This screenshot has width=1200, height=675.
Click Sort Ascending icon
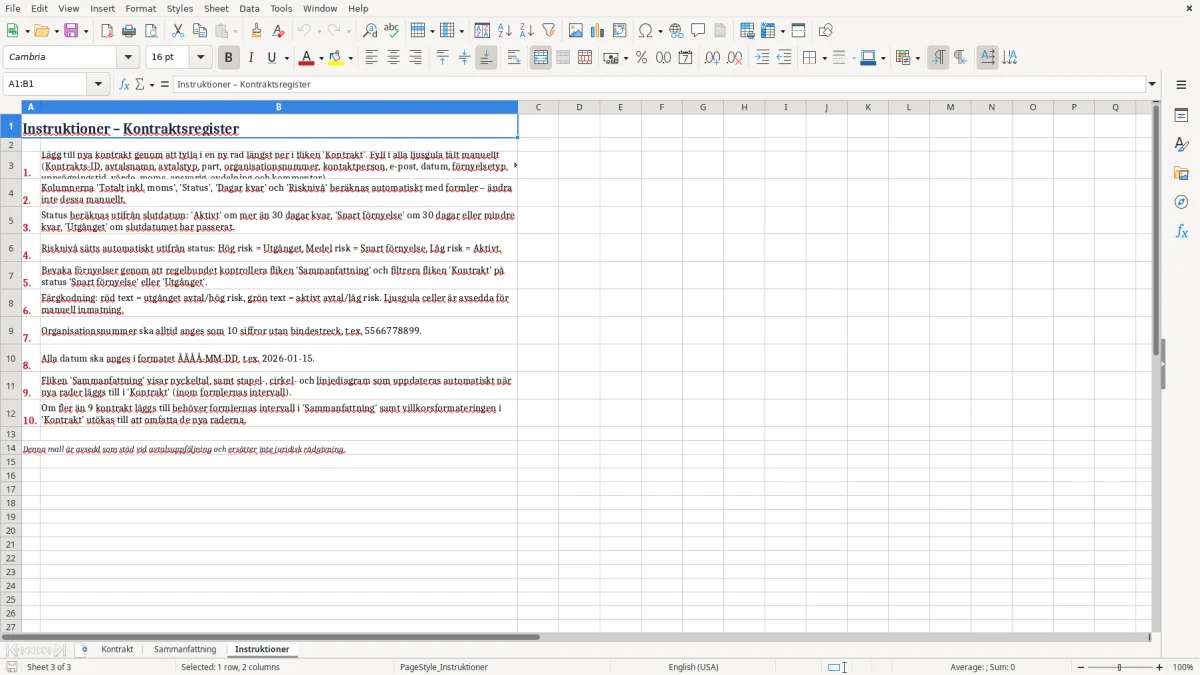505,31
